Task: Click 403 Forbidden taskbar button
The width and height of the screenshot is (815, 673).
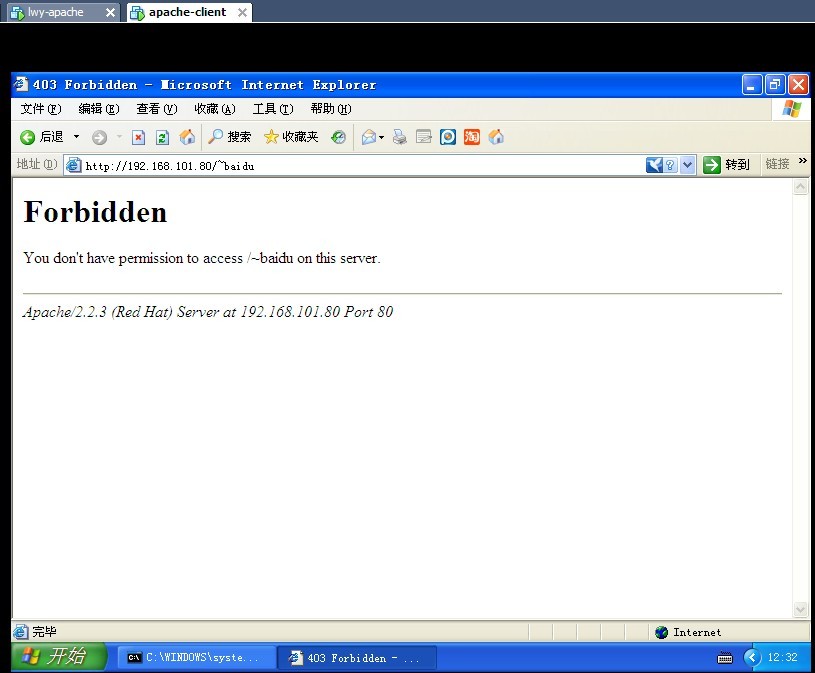Action: 357,658
